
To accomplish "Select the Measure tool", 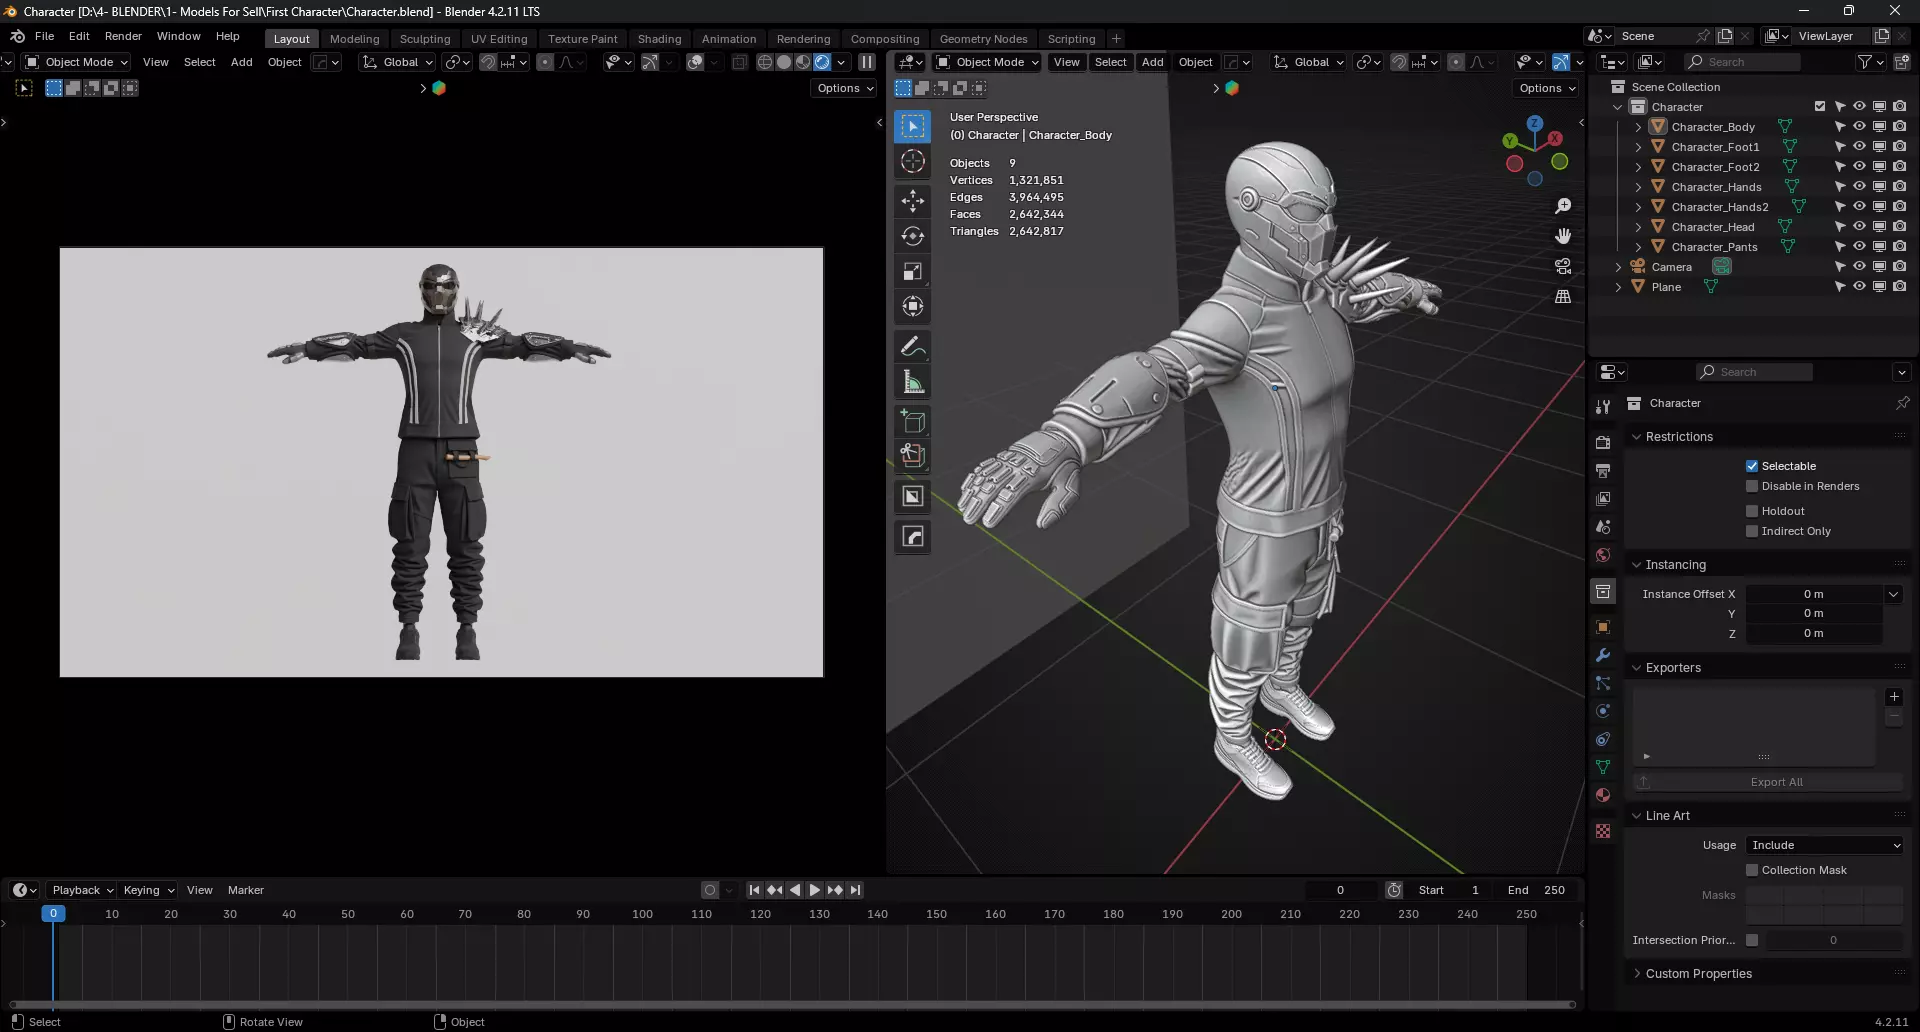I will tap(912, 382).
